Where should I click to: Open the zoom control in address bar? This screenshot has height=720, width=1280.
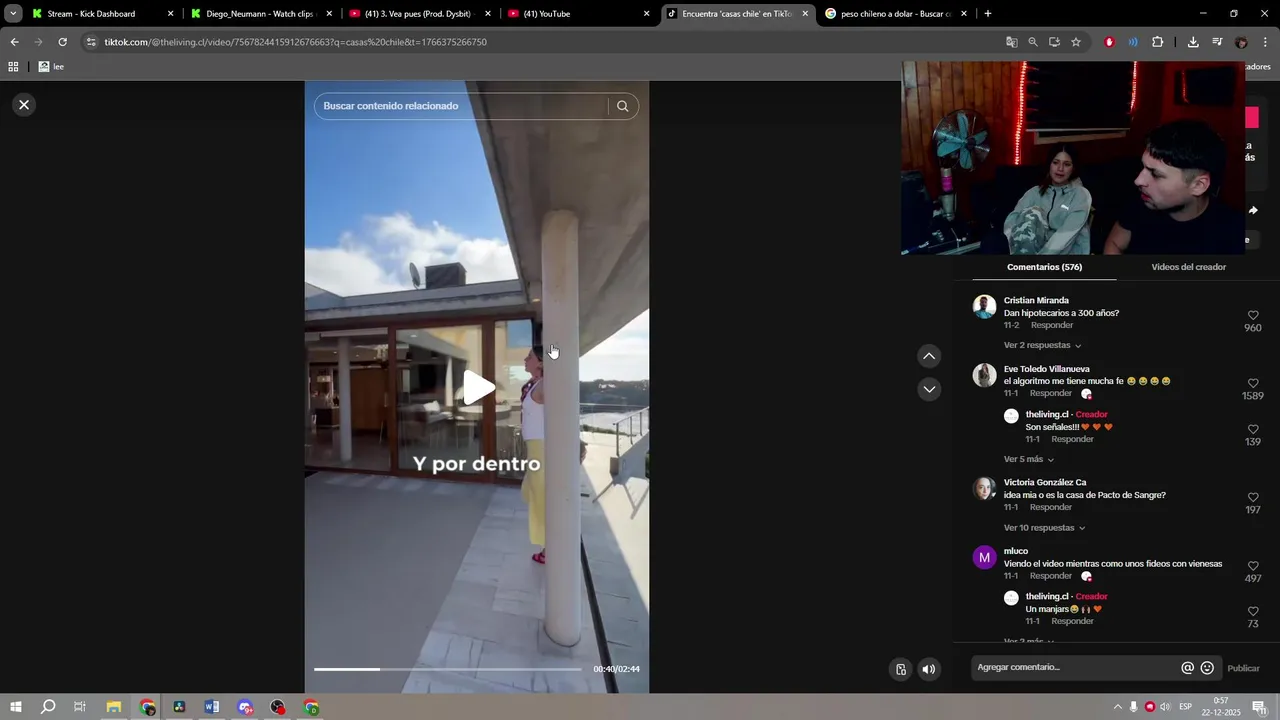tap(1033, 42)
